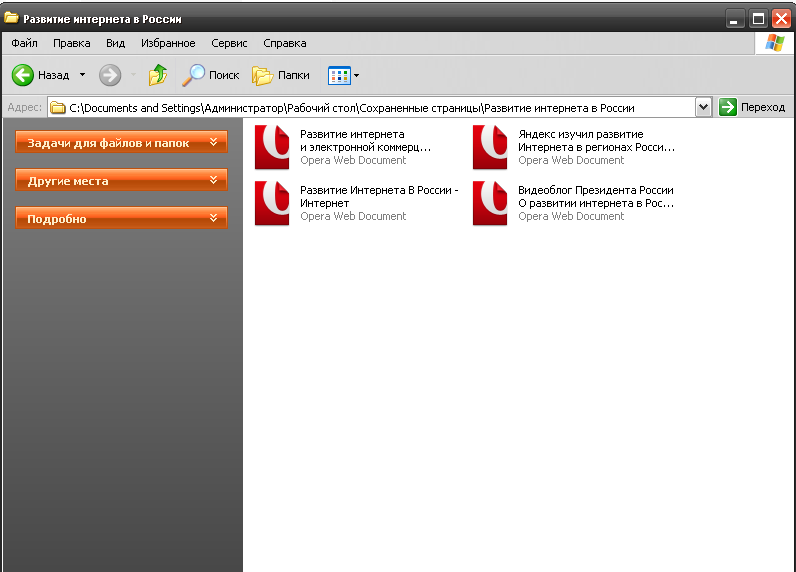Expand the address bar dropdown
Image resolution: width=796 pixels, height=572 pixels.
click(x=703, y=107)
